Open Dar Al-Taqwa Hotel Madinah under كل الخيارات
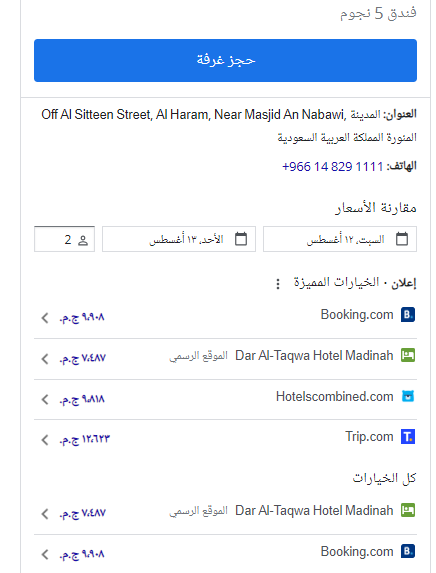436x573 pixels. [225, 513]
